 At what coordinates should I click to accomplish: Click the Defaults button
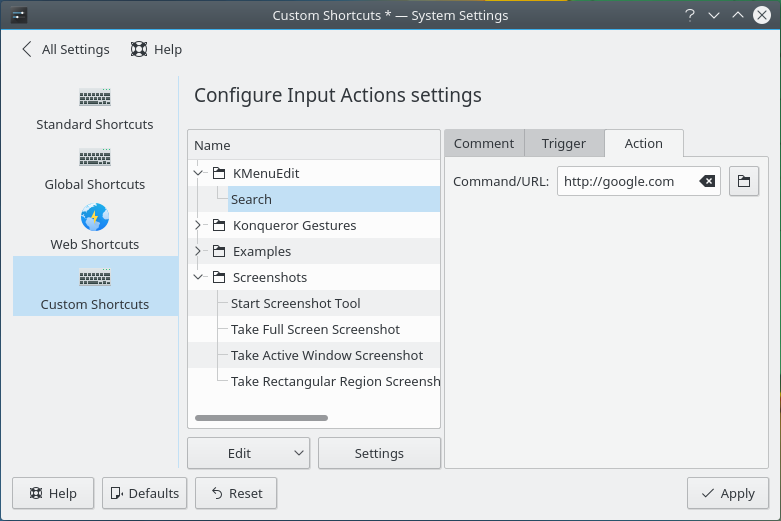(x=145, y=493)
